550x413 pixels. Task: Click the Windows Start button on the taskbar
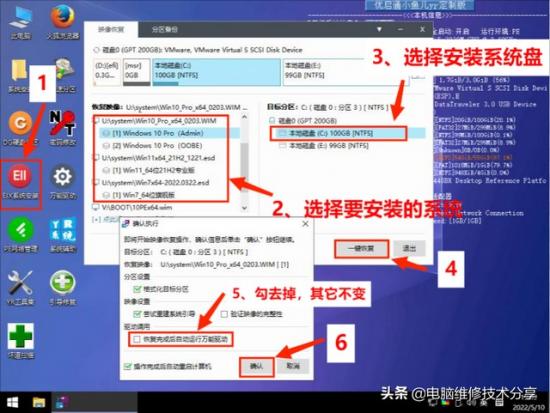click(x=13, y=402)
